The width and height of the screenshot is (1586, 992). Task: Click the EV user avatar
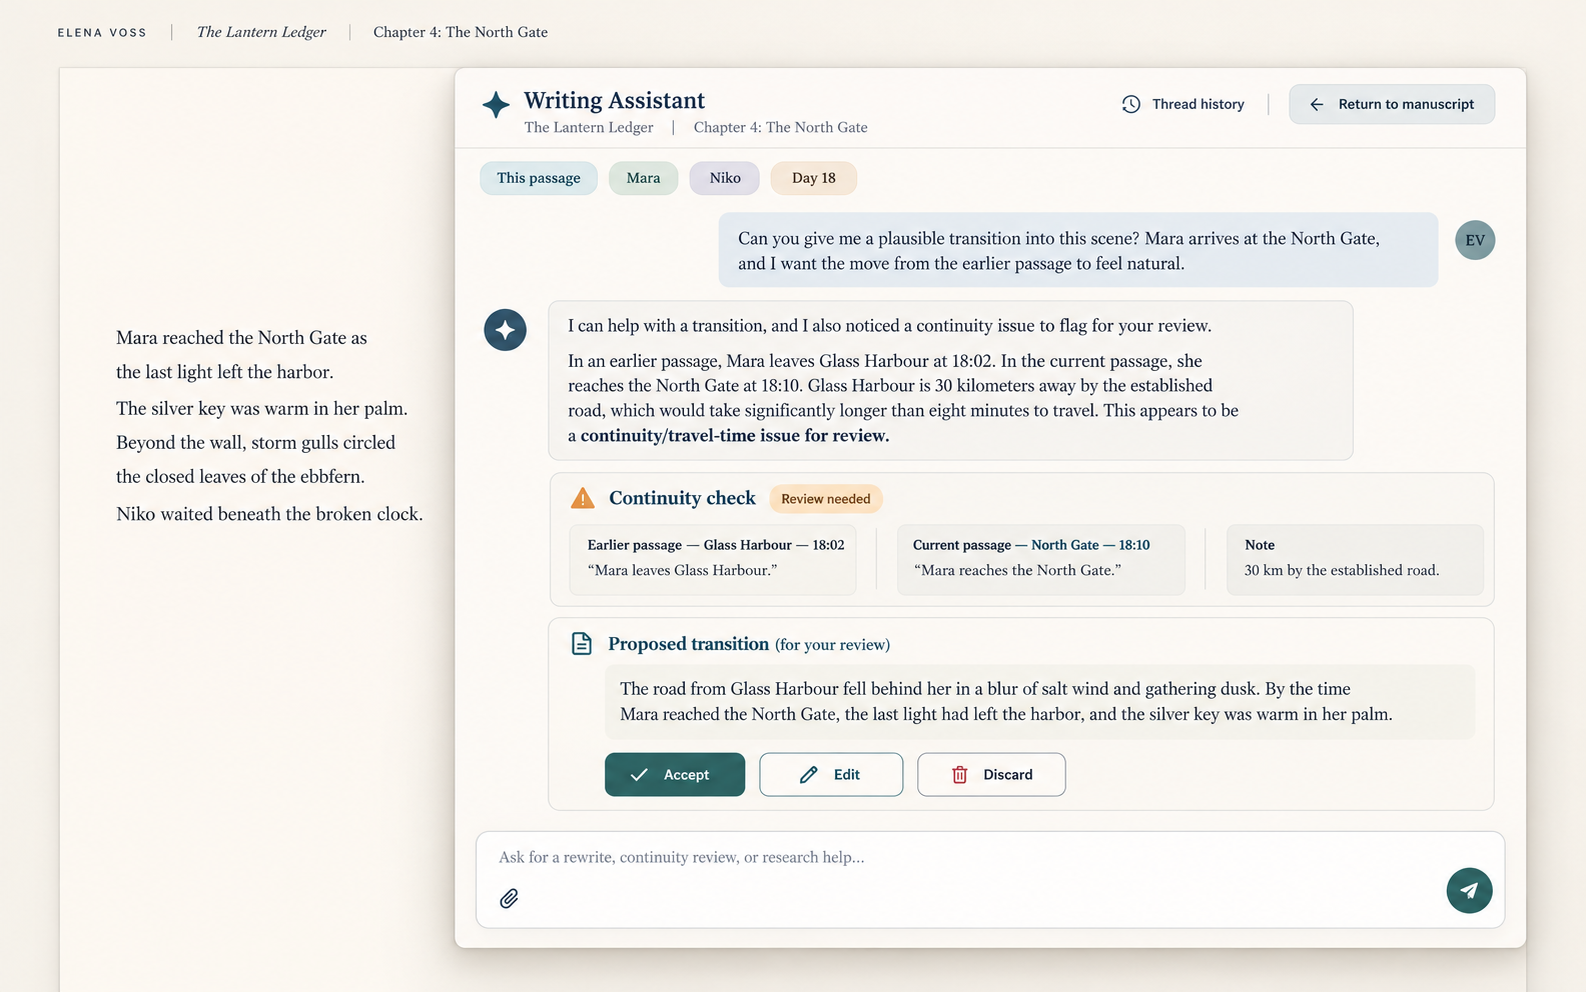pos(1475,240)
